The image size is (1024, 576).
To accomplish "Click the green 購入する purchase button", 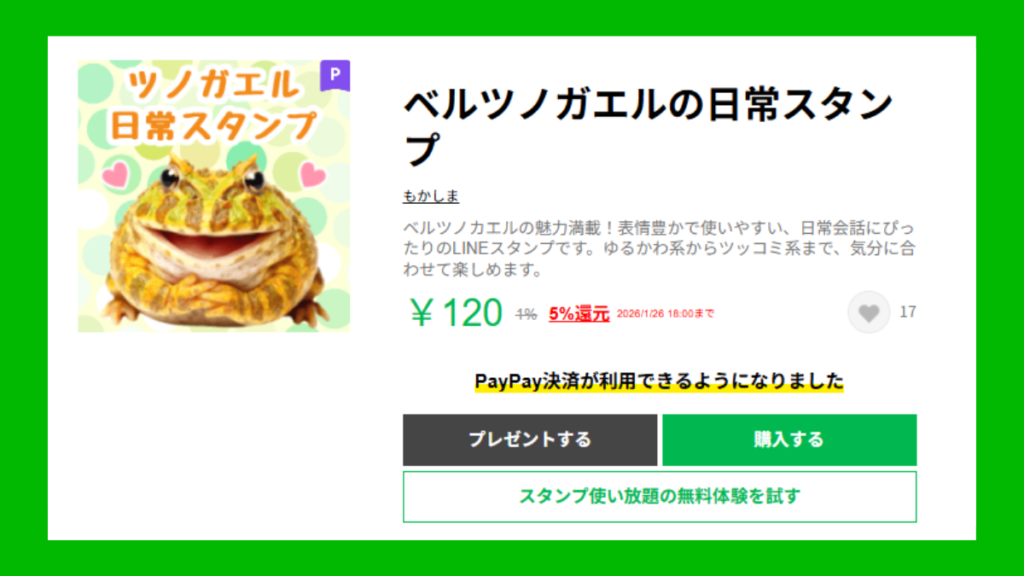I will (789, 440).
